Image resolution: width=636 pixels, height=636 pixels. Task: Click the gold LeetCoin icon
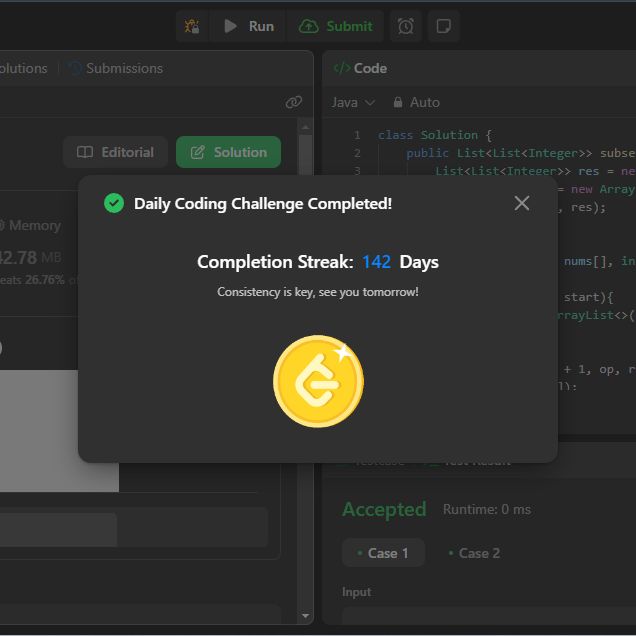pyautogui.click(x=318, y=381)
